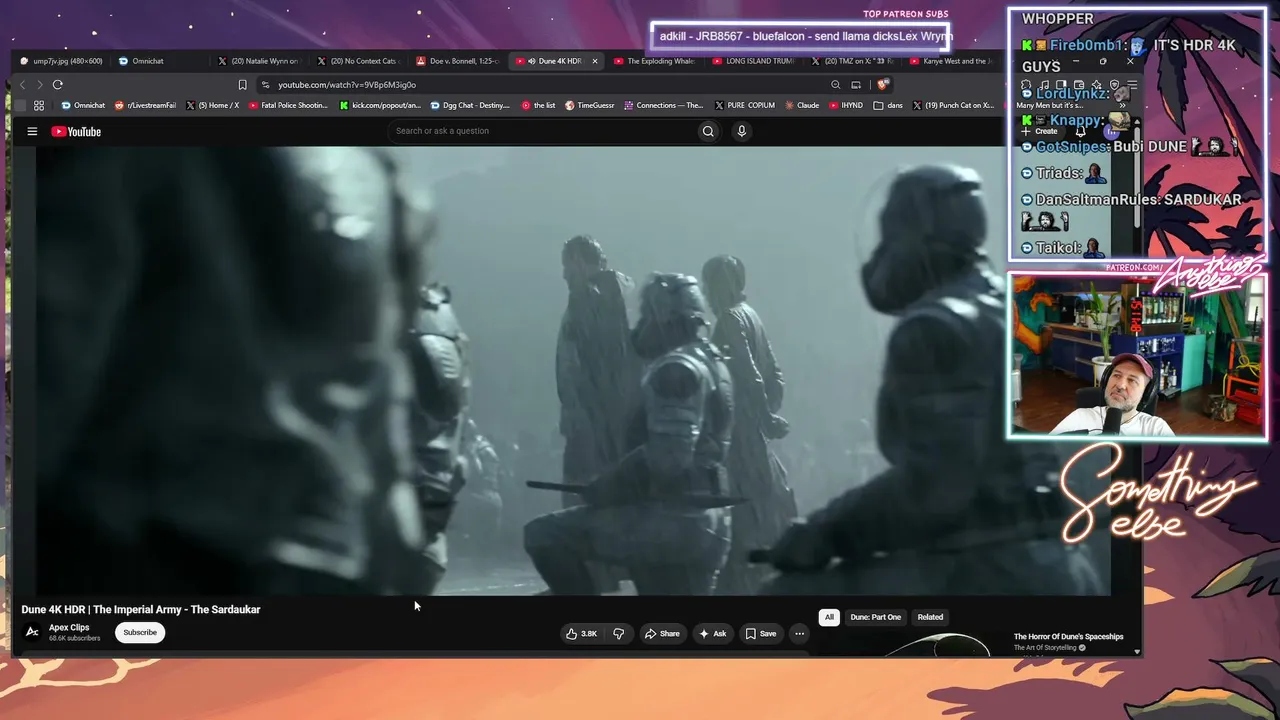Open the browser apps grid icon
1280x720 pixels.
(x=39, y=105)
